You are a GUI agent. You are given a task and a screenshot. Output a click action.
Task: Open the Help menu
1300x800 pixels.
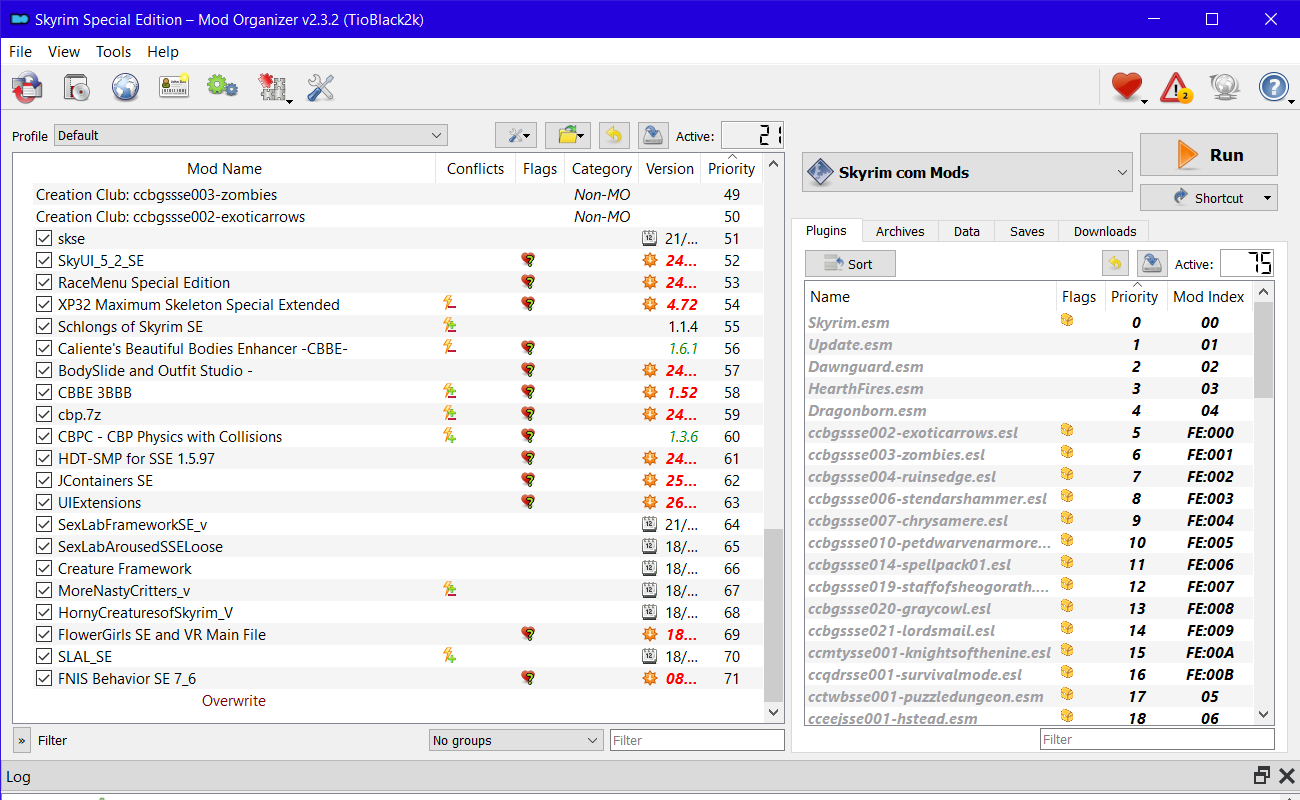tap(163, 52)
